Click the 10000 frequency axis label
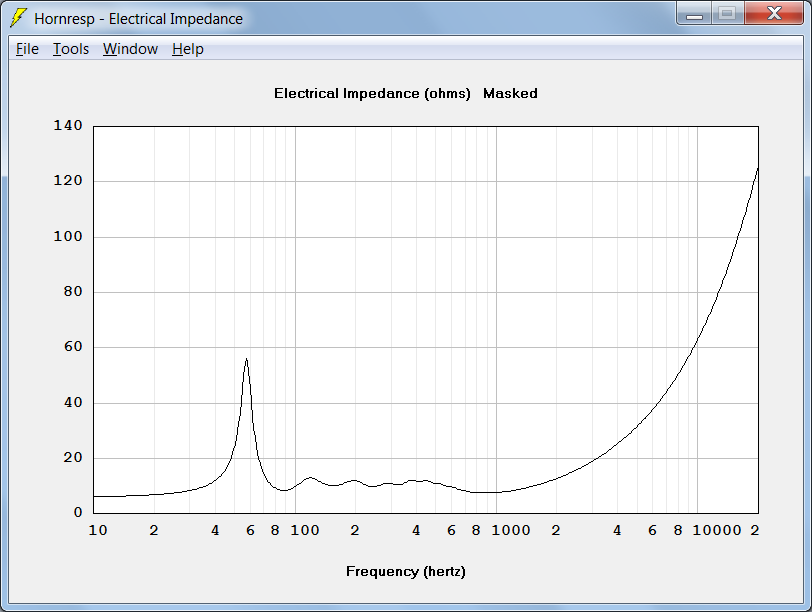This screenshot has width=812, height=612. tap(717, 530)
